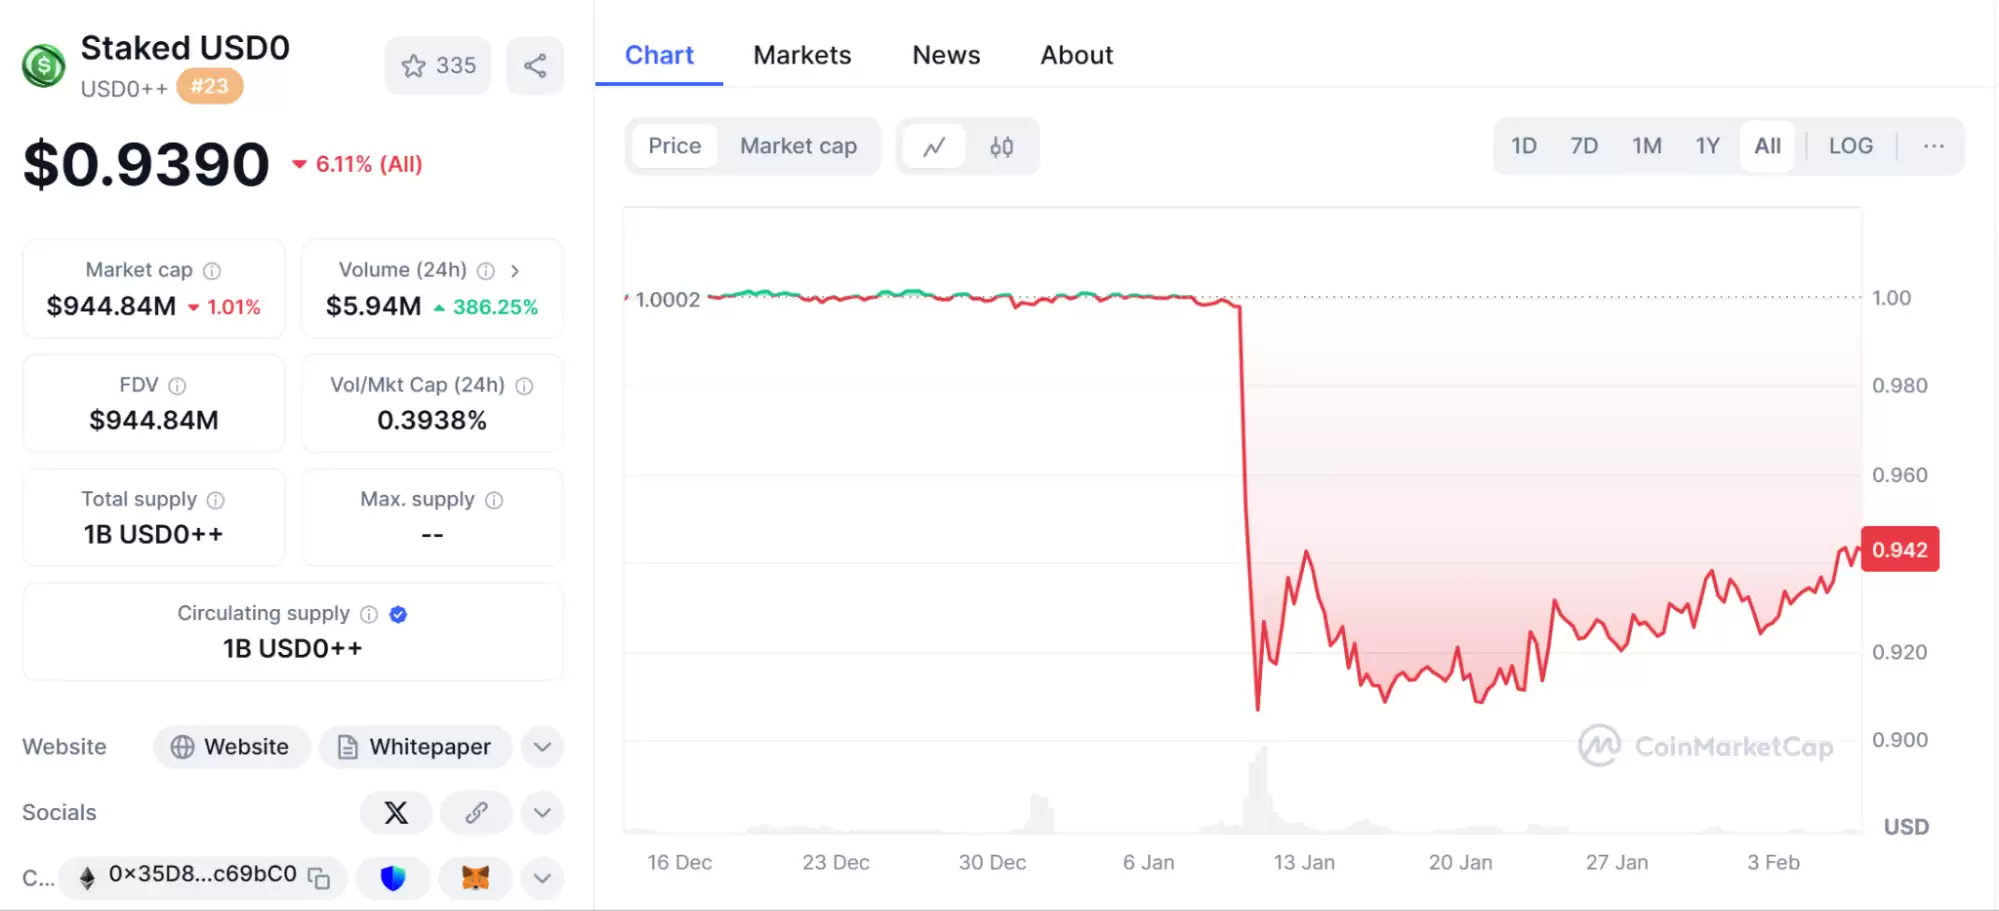Add token to MetaMask via fox icon
The height and width of the screenshot is (911, 1999).
point(477,879)
